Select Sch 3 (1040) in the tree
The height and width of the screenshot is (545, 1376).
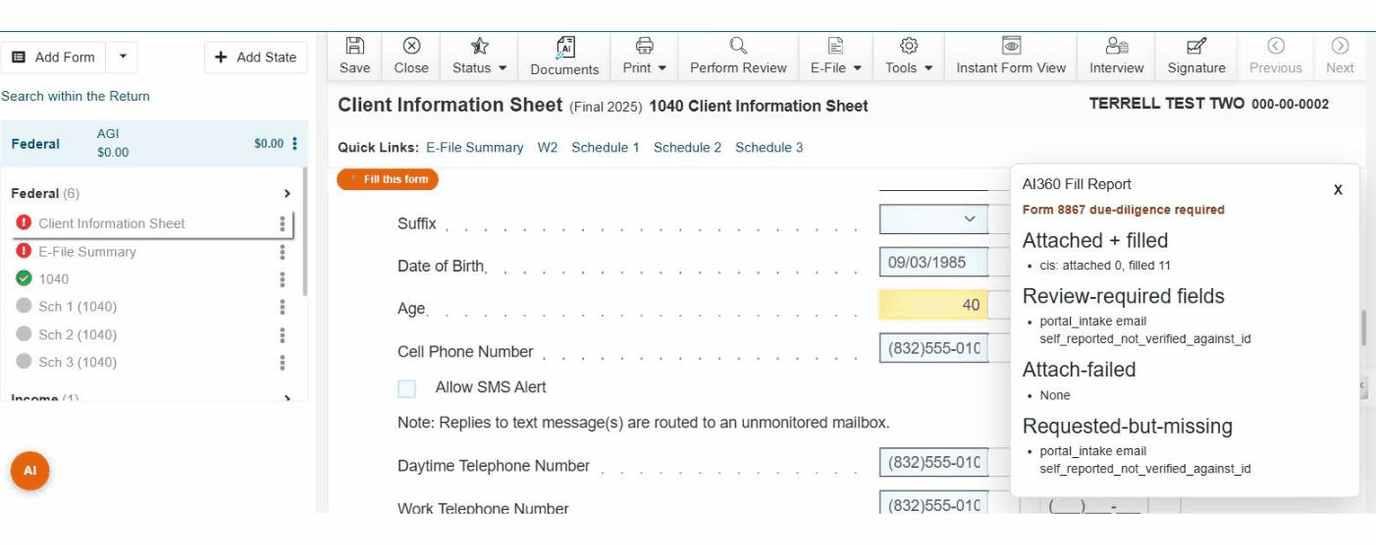(x=78, y=362)
